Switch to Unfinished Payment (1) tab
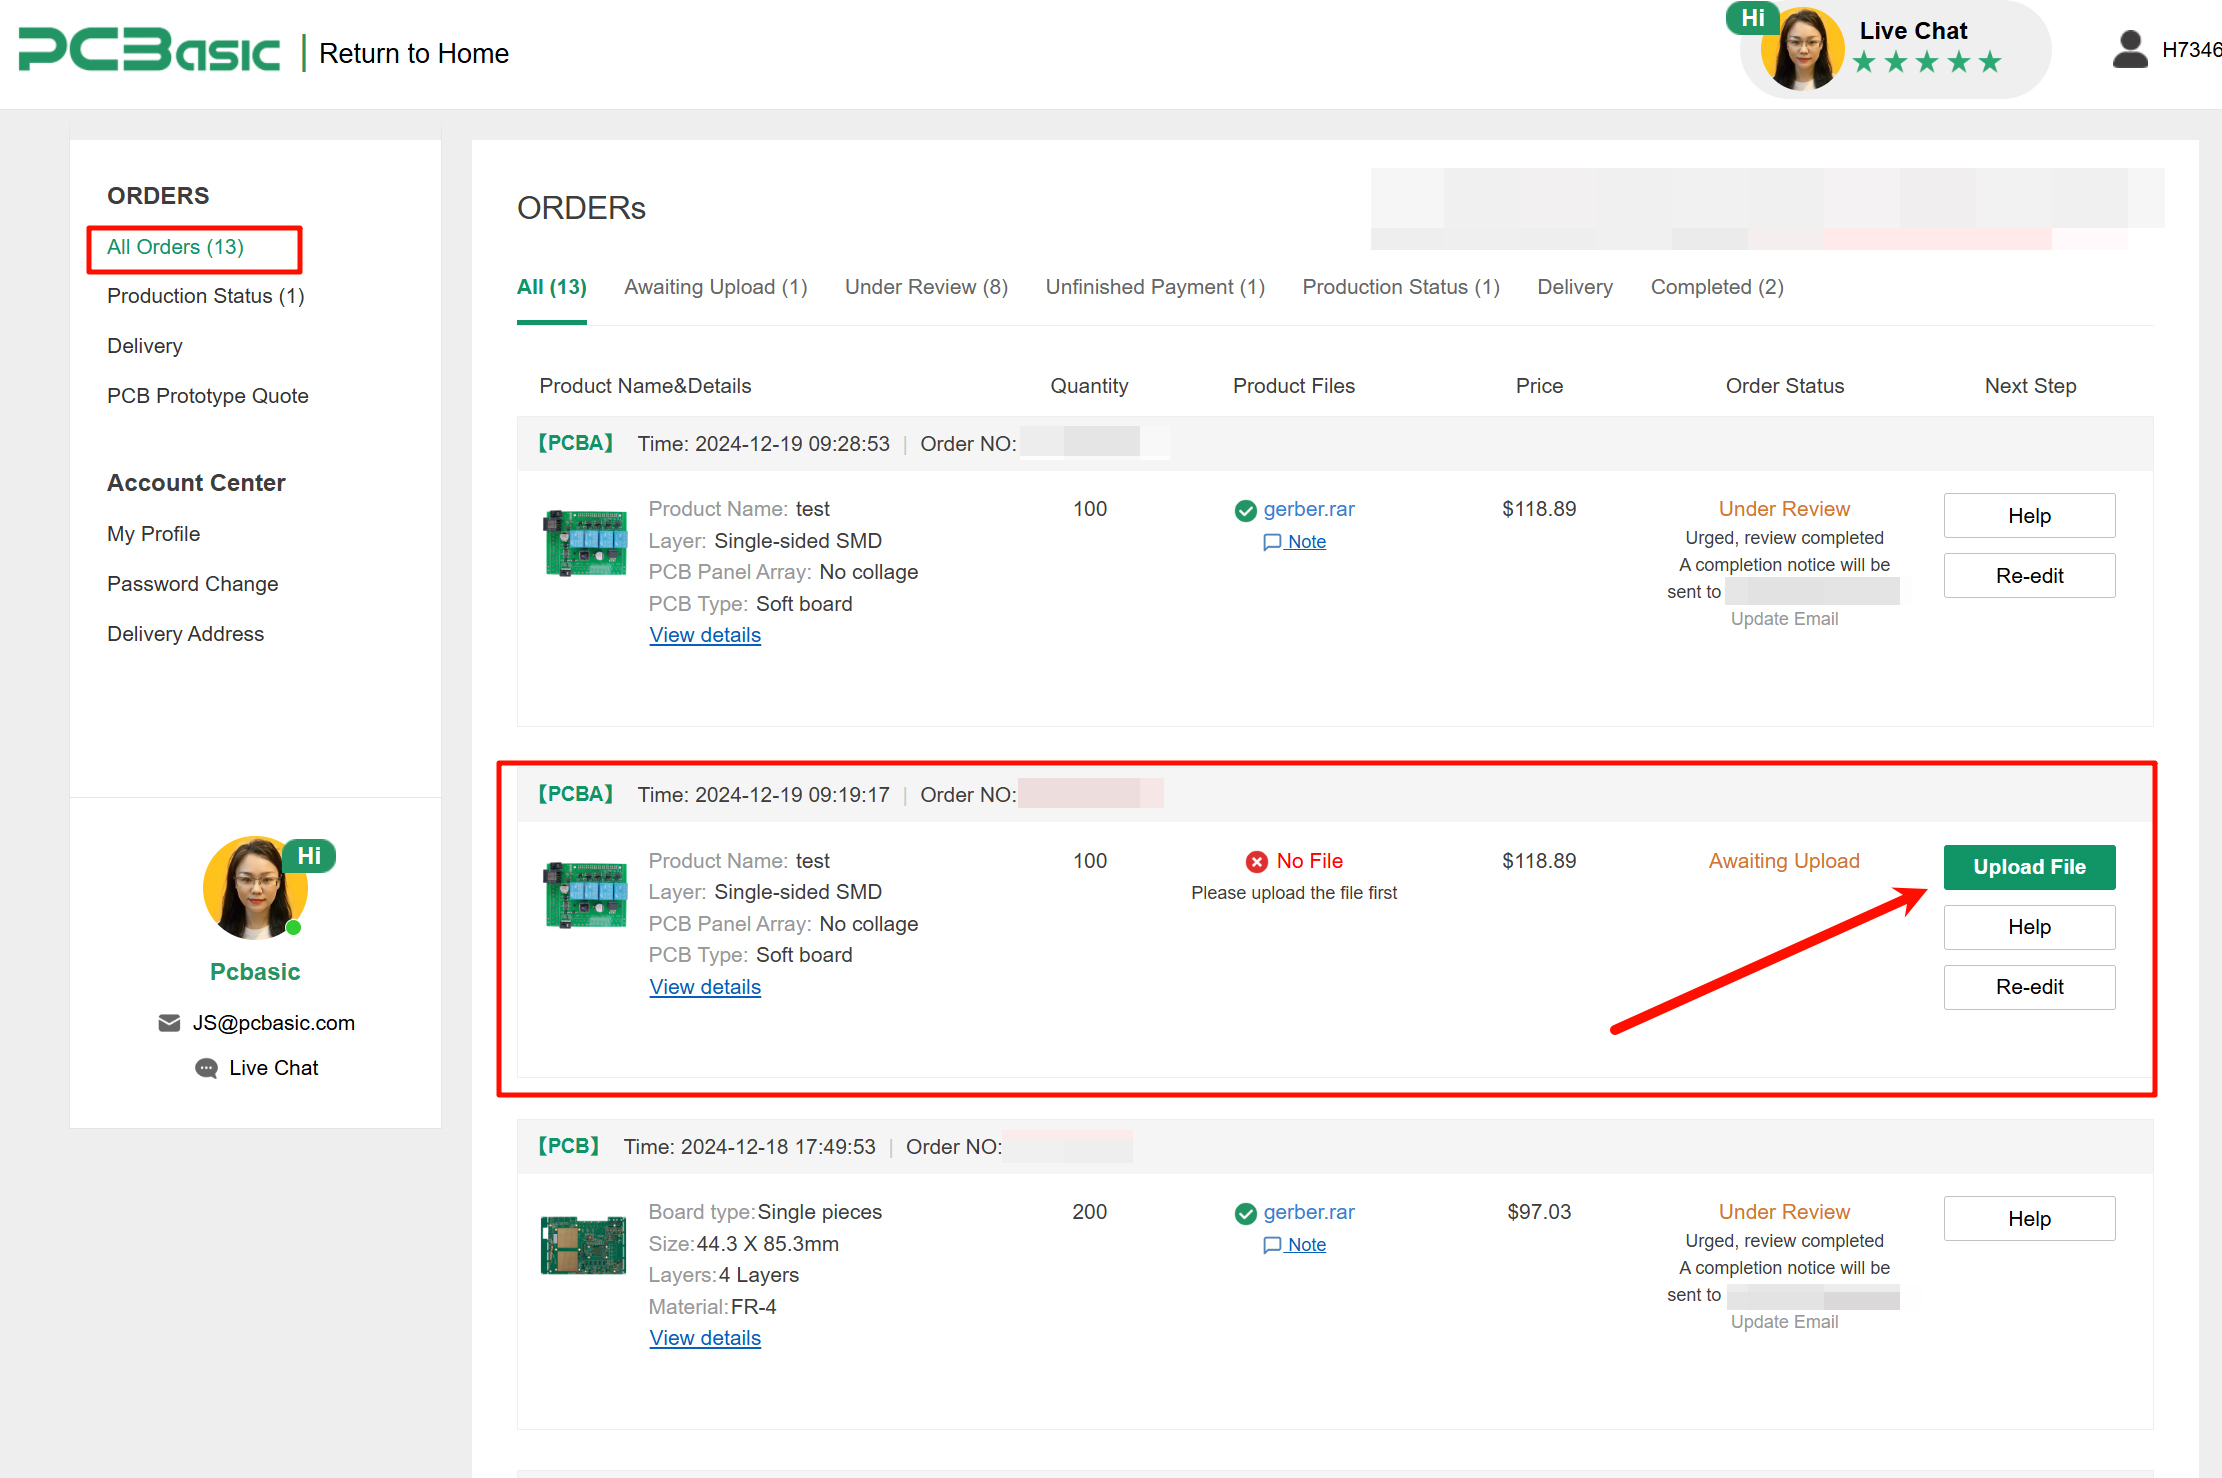 [x=1155, y=287]
